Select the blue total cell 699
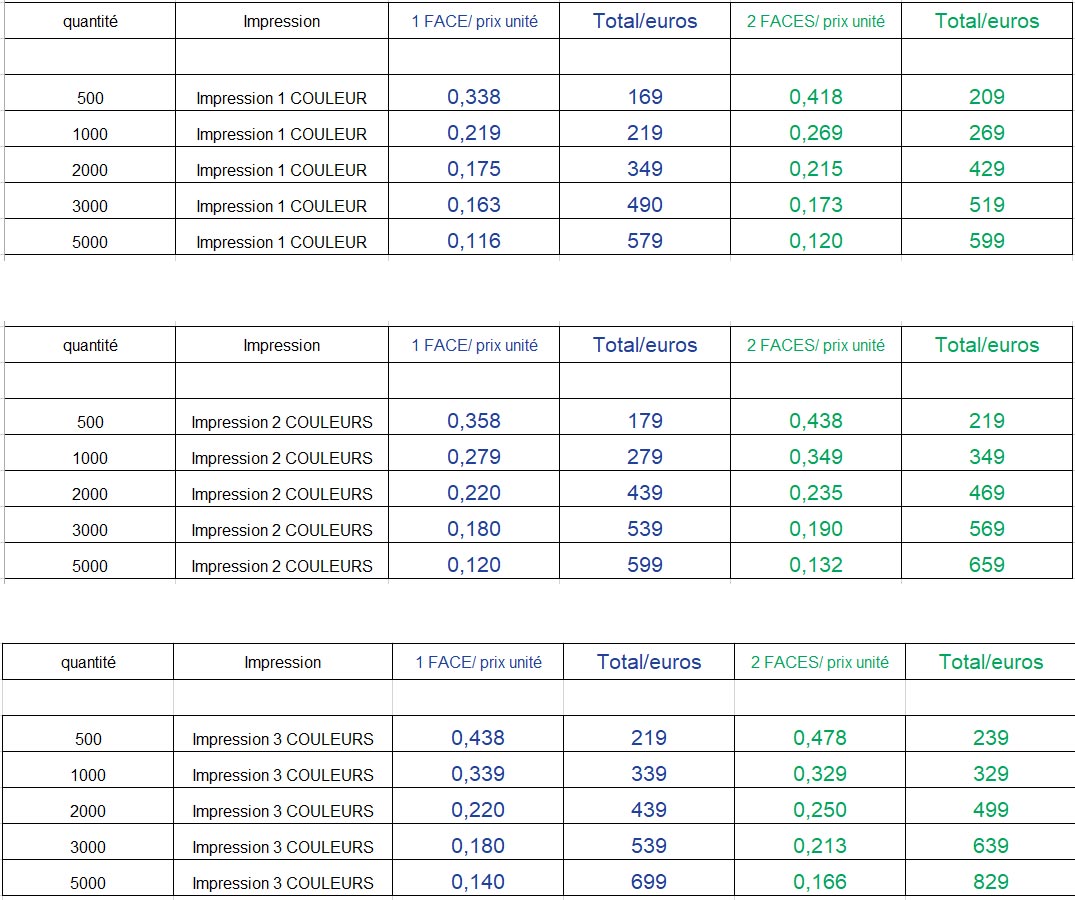This screenshot has height=900, width=1075. (649, 882)
